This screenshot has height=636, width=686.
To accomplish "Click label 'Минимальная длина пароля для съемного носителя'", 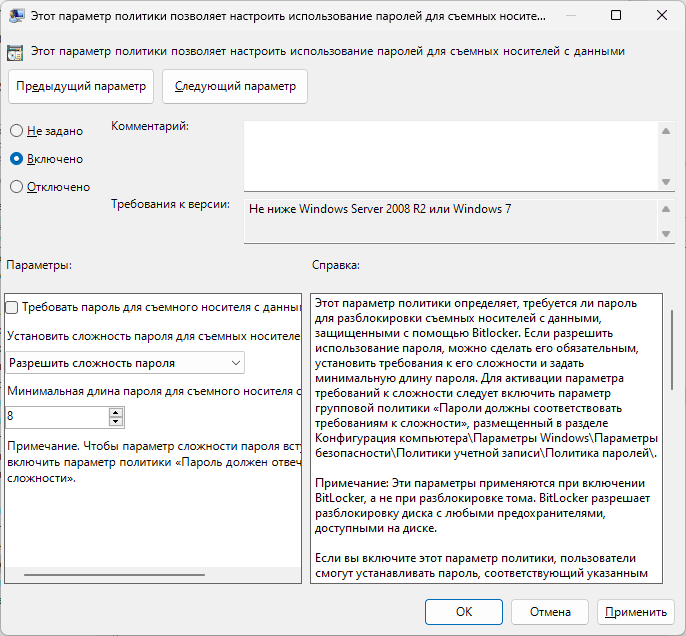I will (x=154, y=391).
